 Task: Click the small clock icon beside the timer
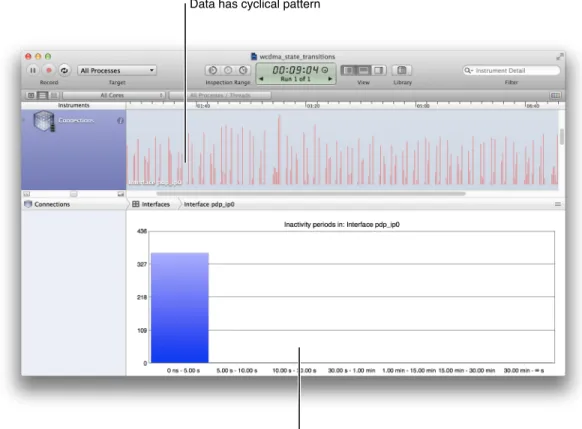325,70
